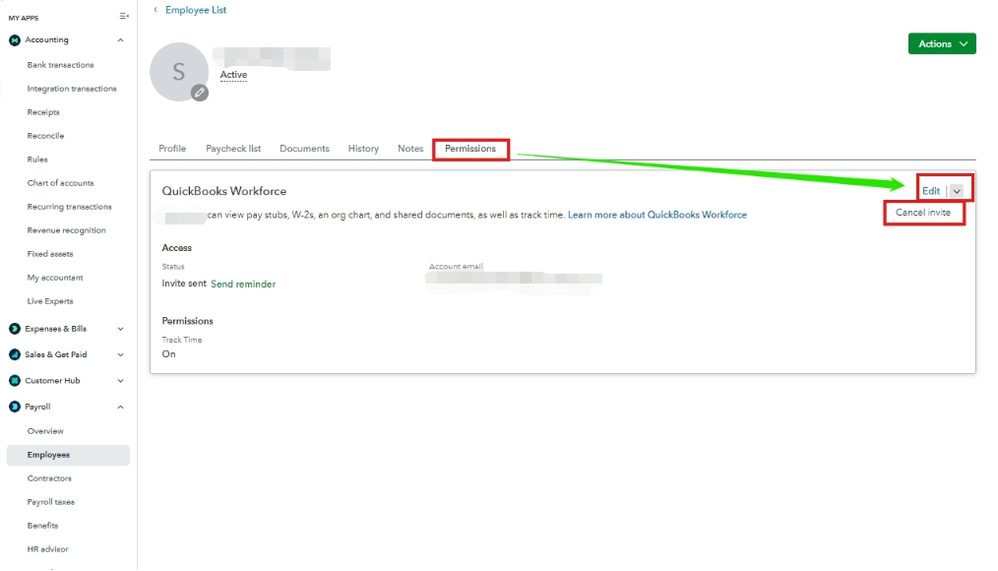
Task: Open Payroll Overview in sidebar
Action: (45, 431)
